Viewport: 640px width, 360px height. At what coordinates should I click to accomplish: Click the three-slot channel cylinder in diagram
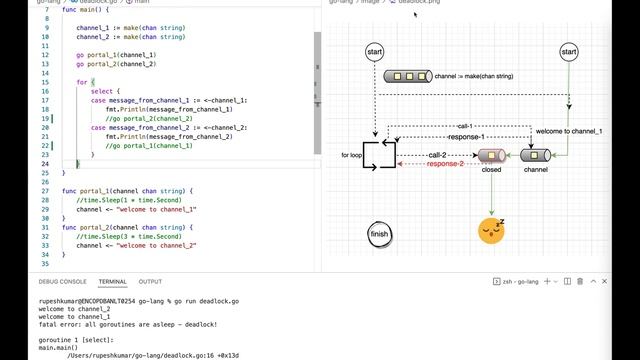click(408, 76)
